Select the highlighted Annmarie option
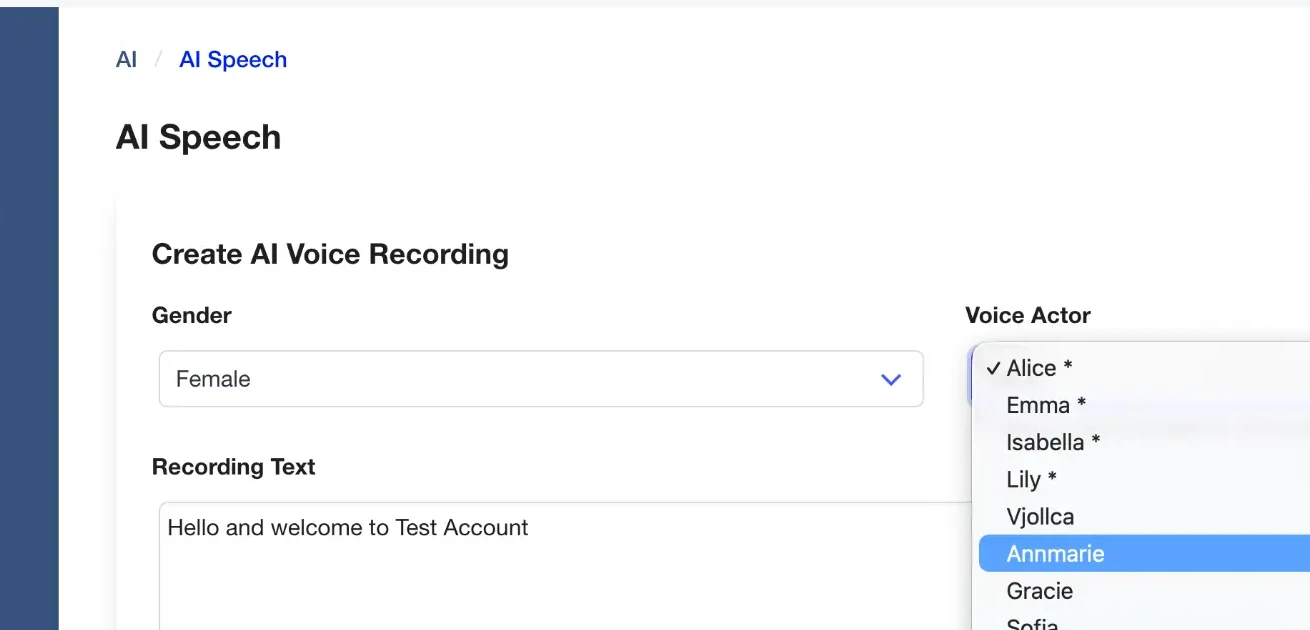This screenshot has height=630, width=1310. (1055, 554)
